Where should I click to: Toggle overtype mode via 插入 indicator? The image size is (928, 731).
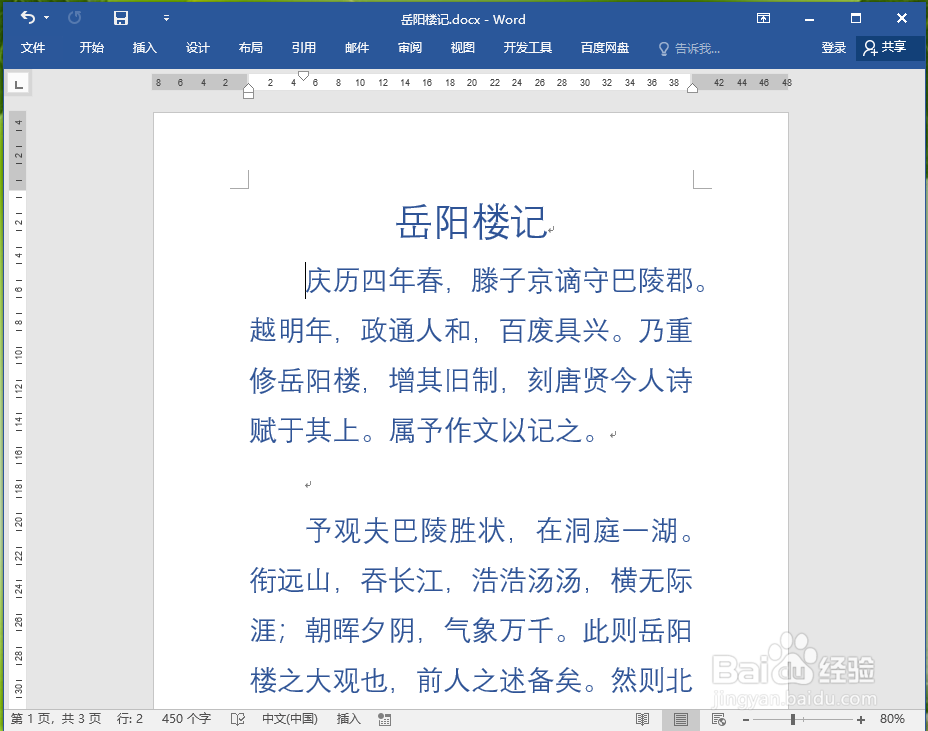(347, 718)
